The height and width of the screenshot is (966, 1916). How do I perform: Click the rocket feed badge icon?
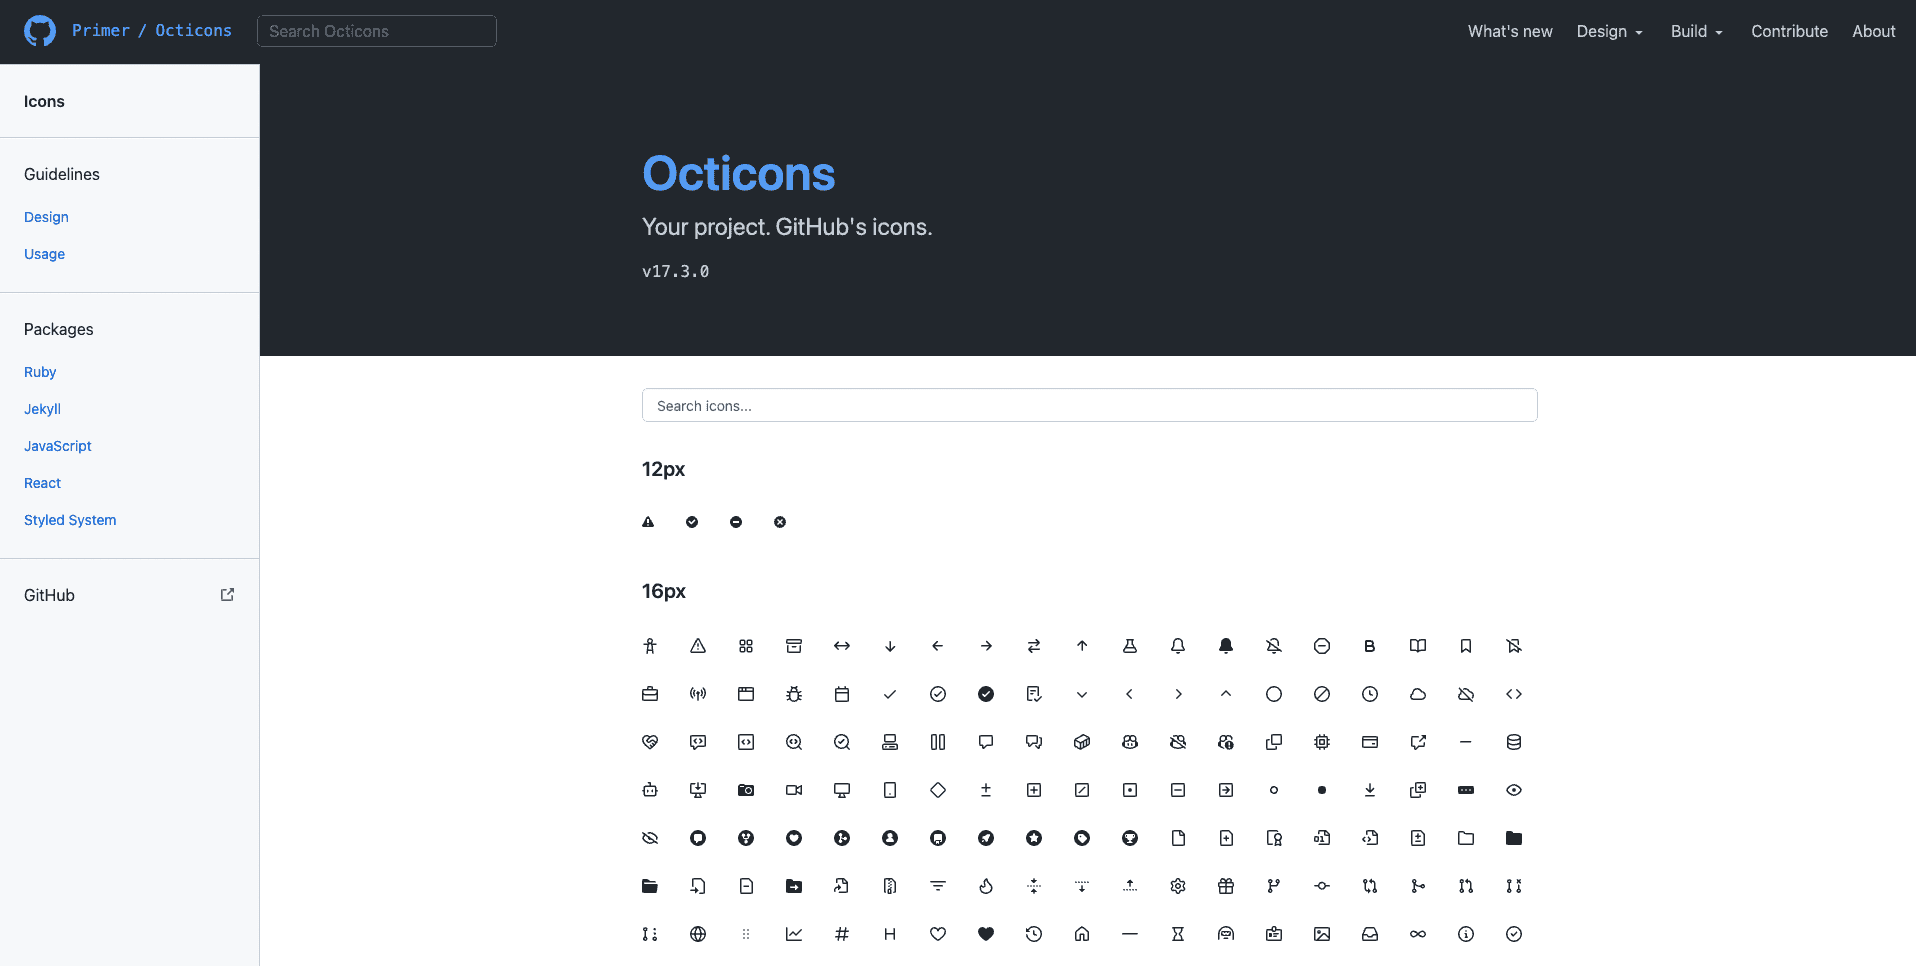(x=986, y=838)
